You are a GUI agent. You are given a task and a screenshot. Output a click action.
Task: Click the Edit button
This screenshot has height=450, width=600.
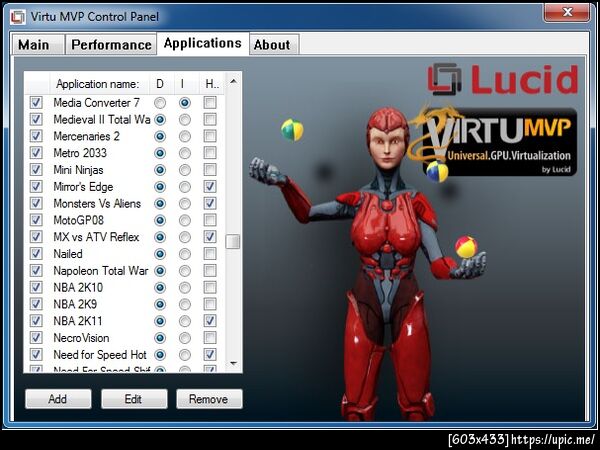click(x=134, y=399)
